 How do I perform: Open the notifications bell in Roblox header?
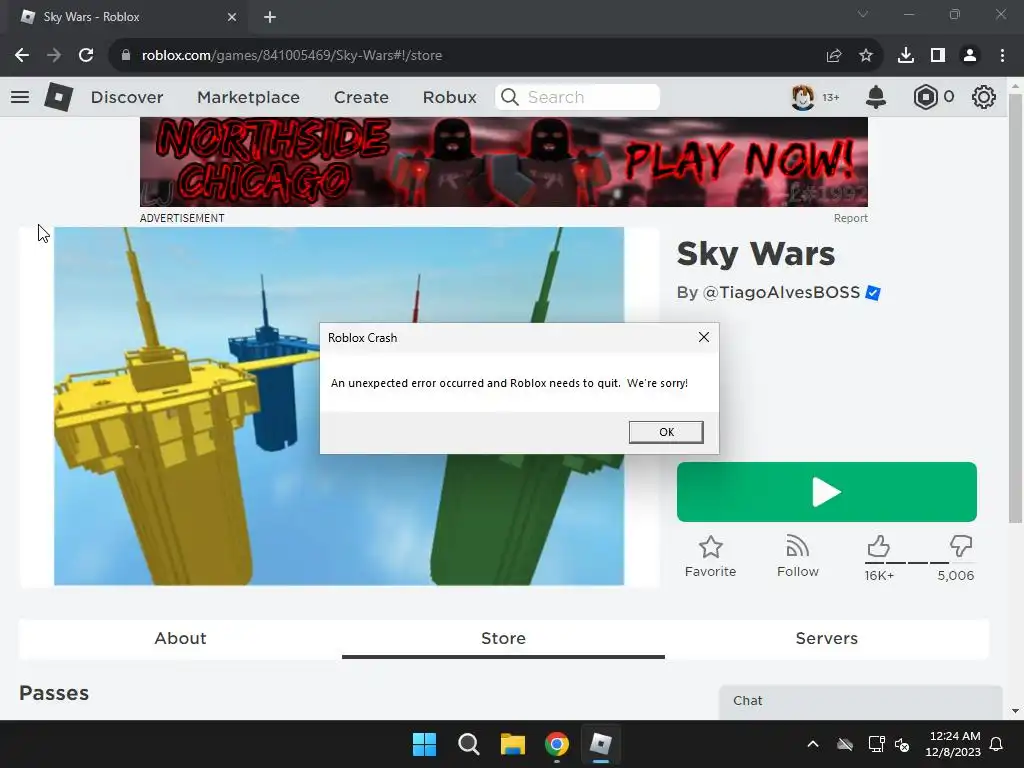(876, 97)
